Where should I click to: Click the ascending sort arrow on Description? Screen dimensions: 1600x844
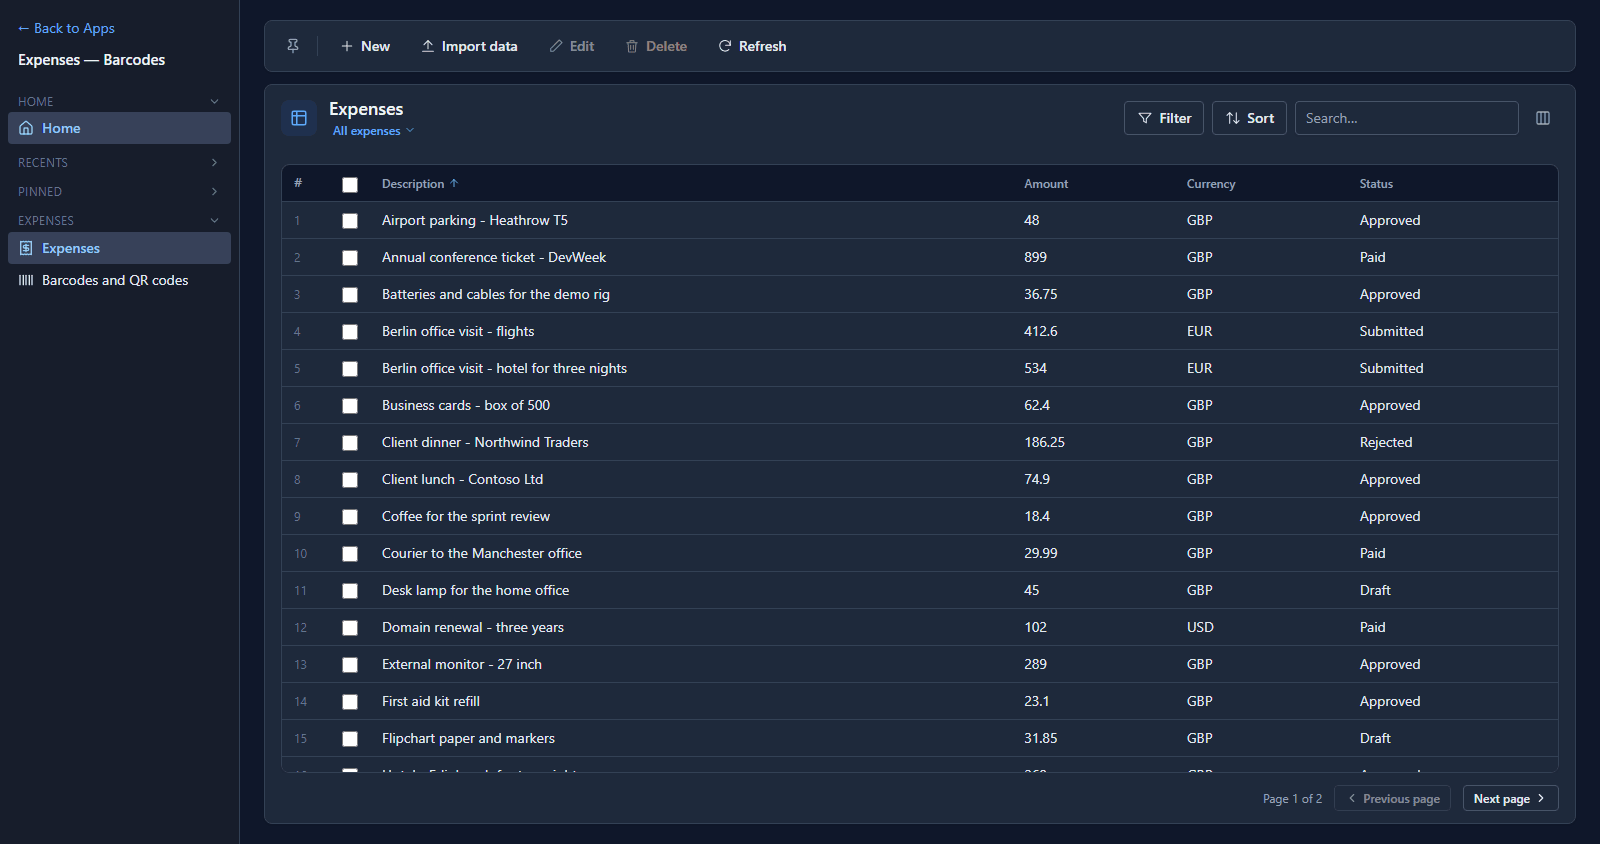[x=454, y=183]
